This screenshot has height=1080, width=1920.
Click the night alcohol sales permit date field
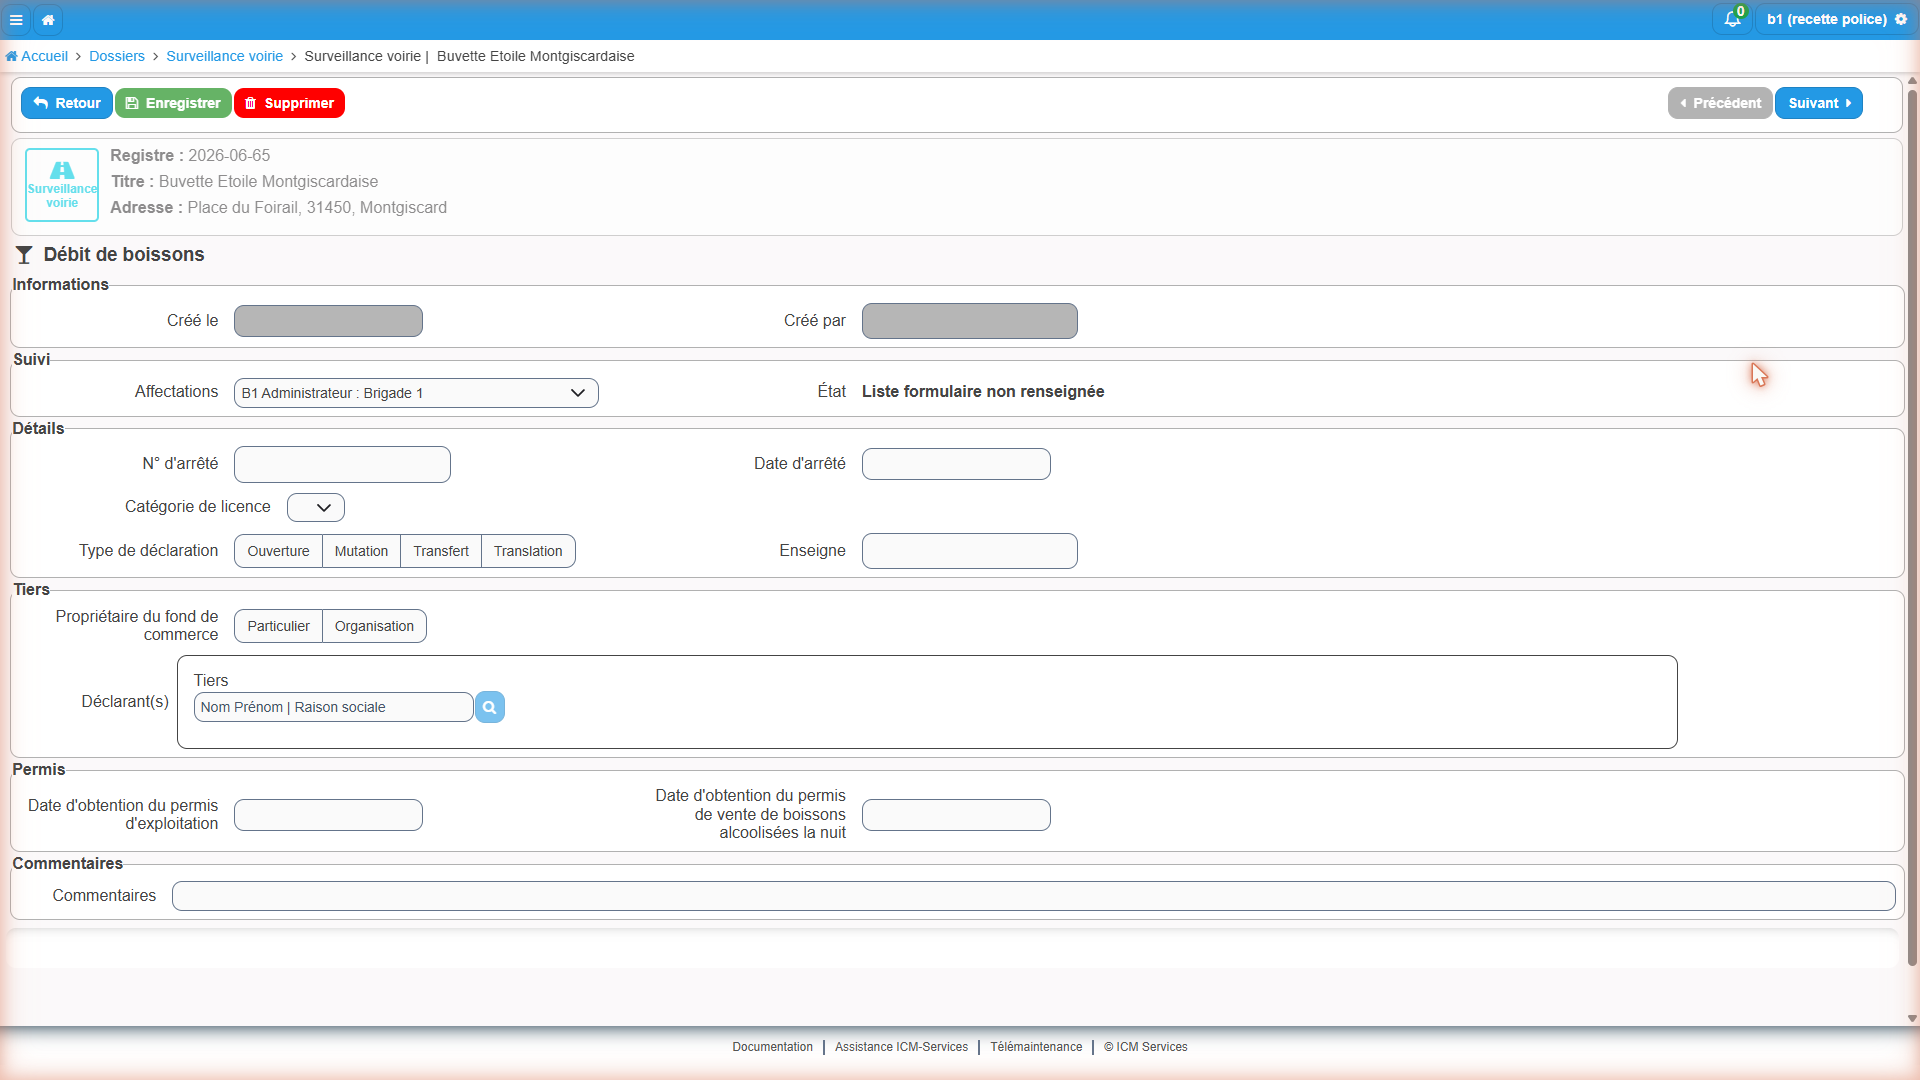pos(956,815)
